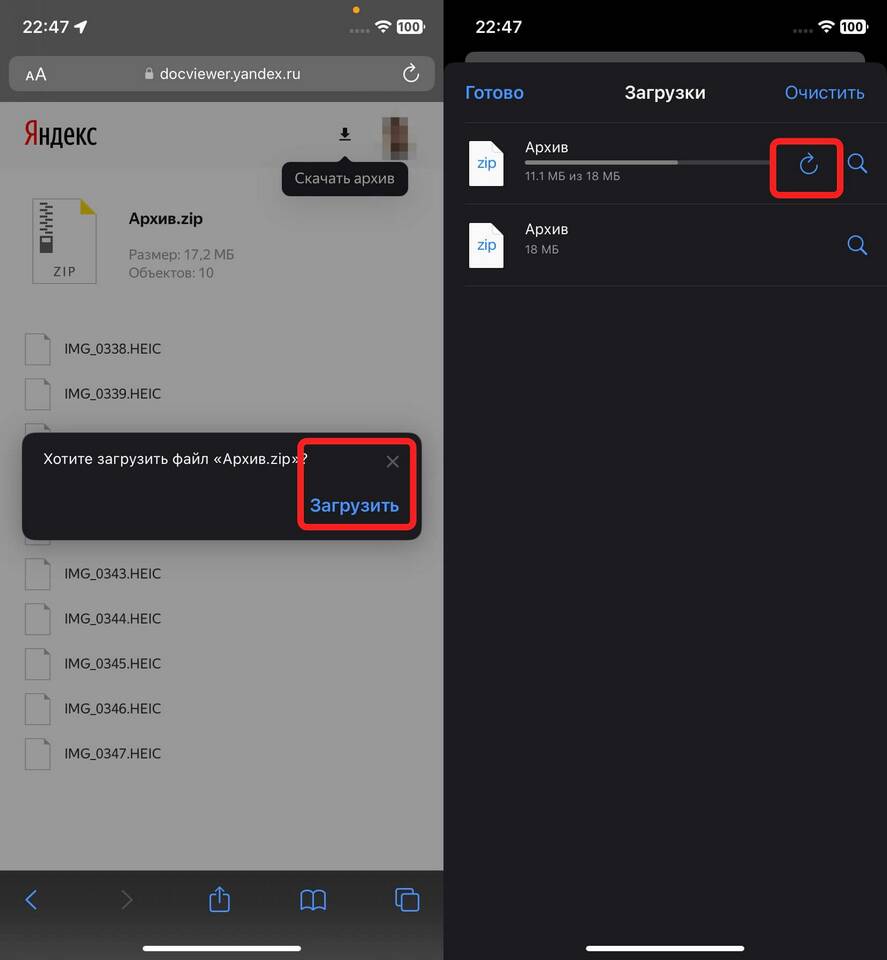Resume the paused Архив download
Screen dimensions: 887x960
click(x=808, y=164)
